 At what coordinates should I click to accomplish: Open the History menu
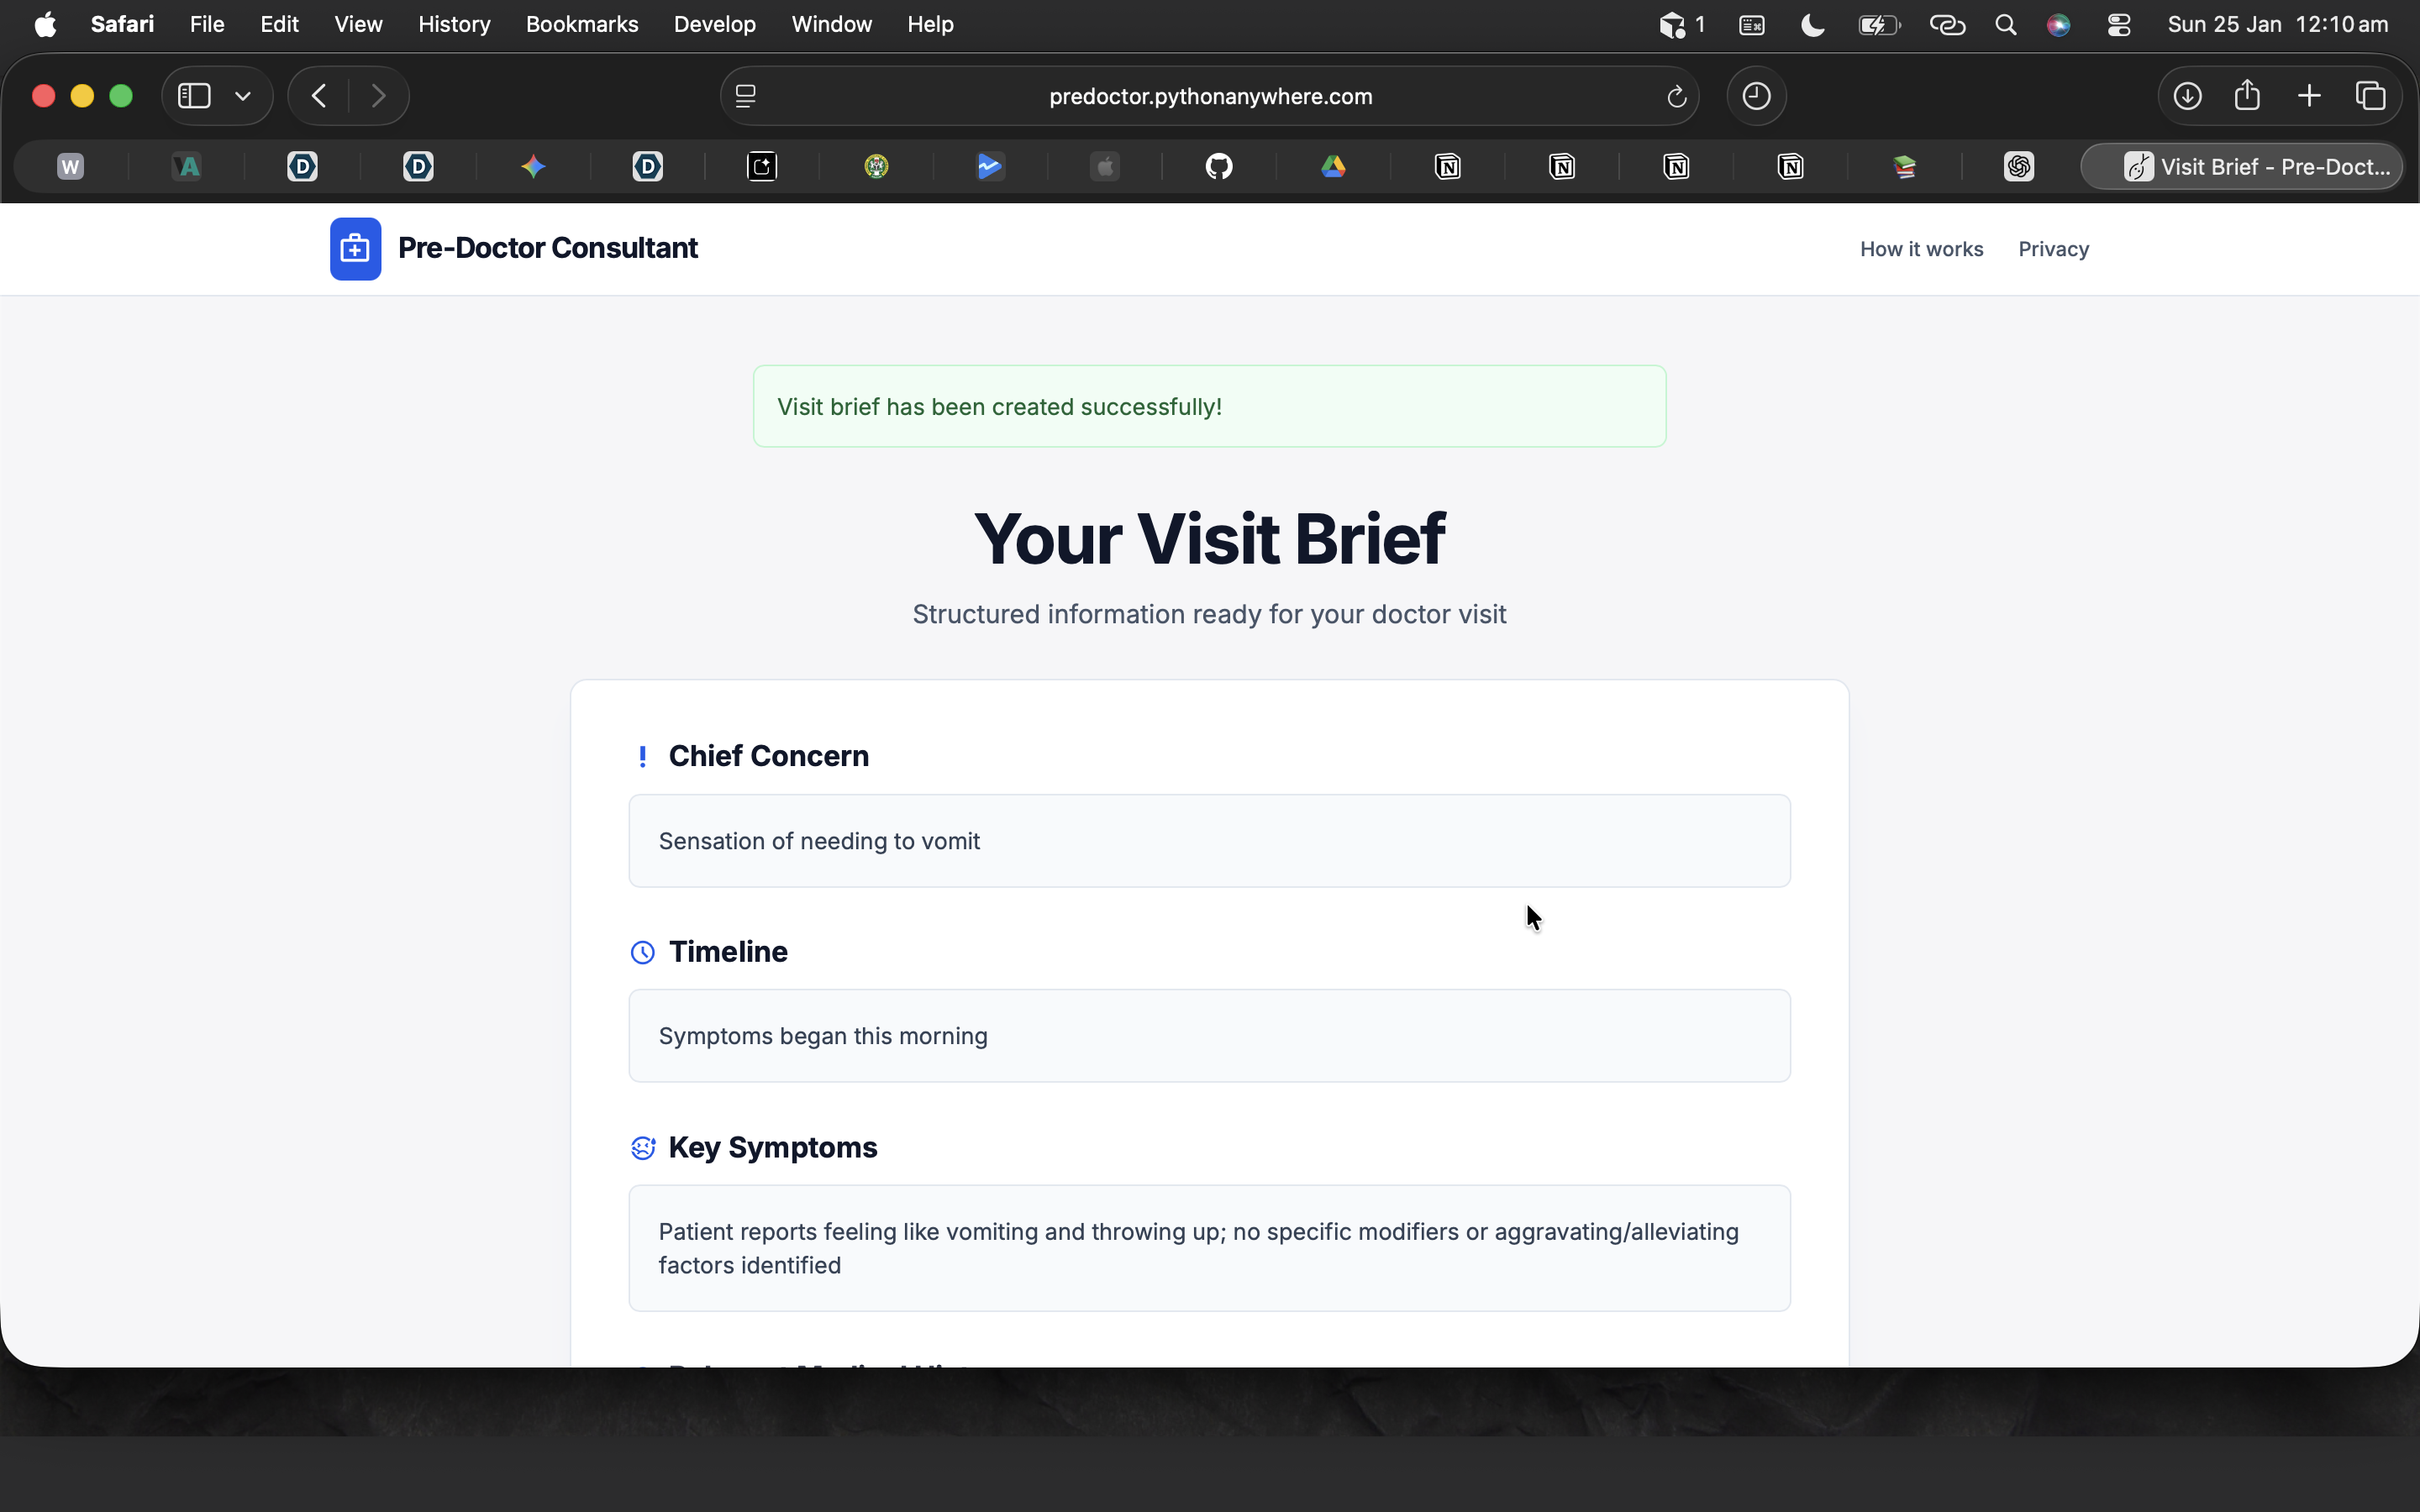tap(454, 25)
